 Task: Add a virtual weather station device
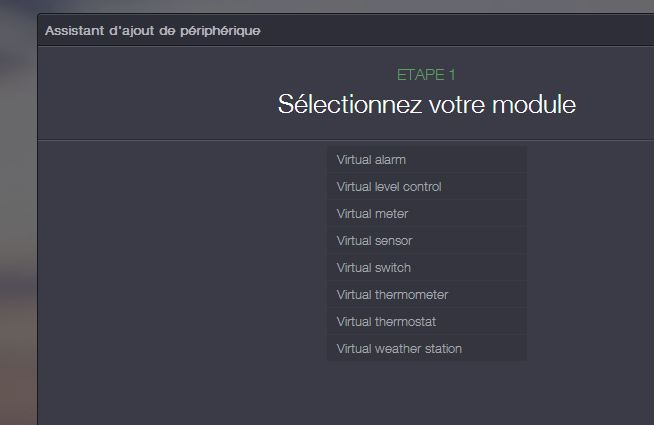(x=426, y=349)
